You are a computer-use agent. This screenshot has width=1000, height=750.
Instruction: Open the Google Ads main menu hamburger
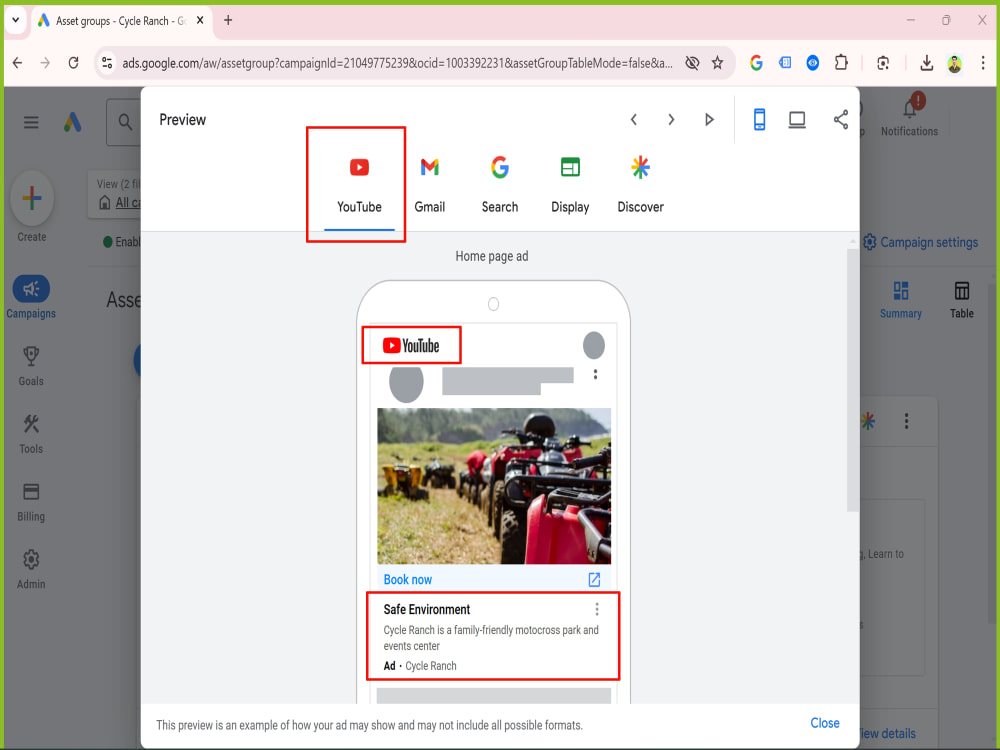click(x=31, y=122)
